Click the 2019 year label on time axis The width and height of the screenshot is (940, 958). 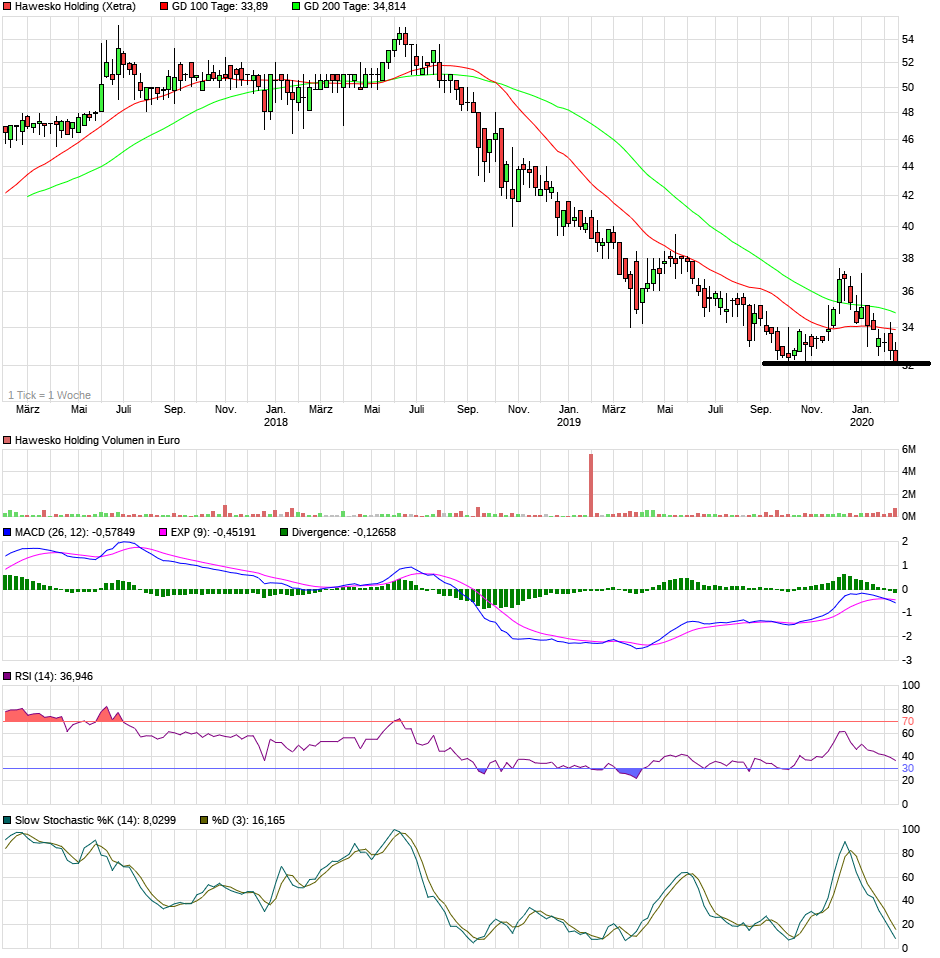click(568, 423)
